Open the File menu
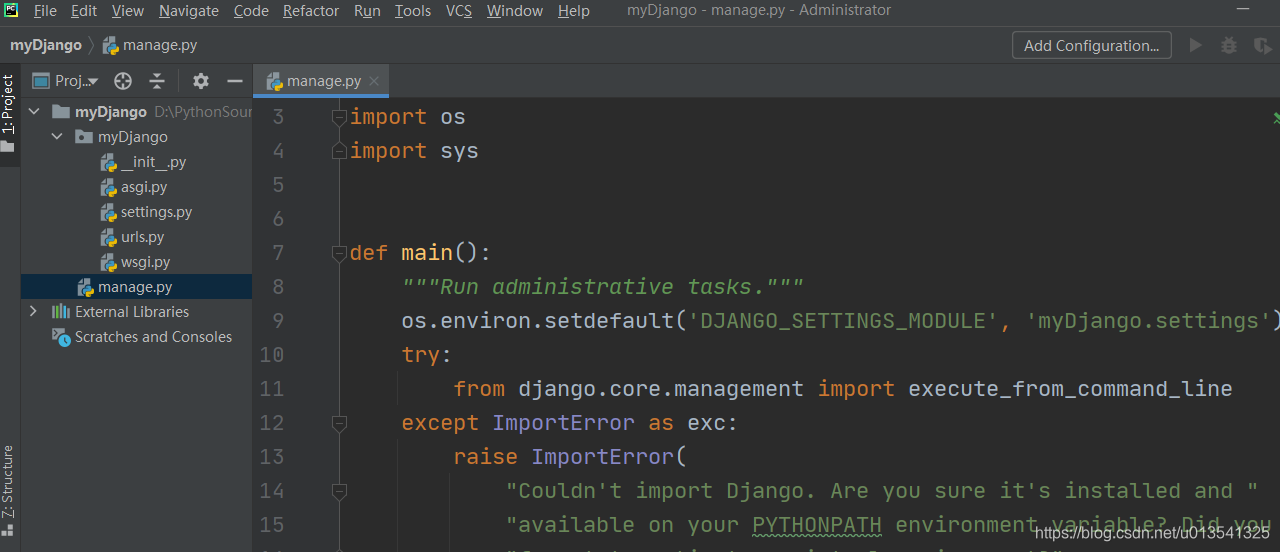This screenshot has width=1280, height=552. pos(45,11)
